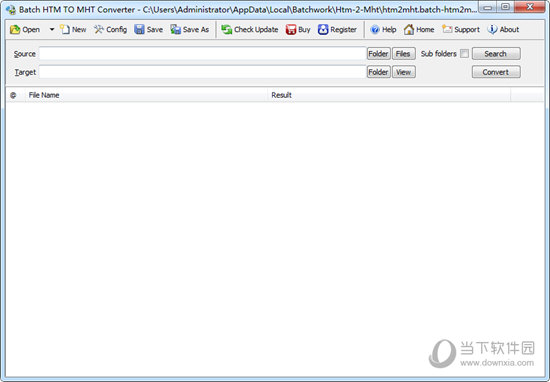
Task: Choose Save As in the toolbar
Action: point(190,30)
